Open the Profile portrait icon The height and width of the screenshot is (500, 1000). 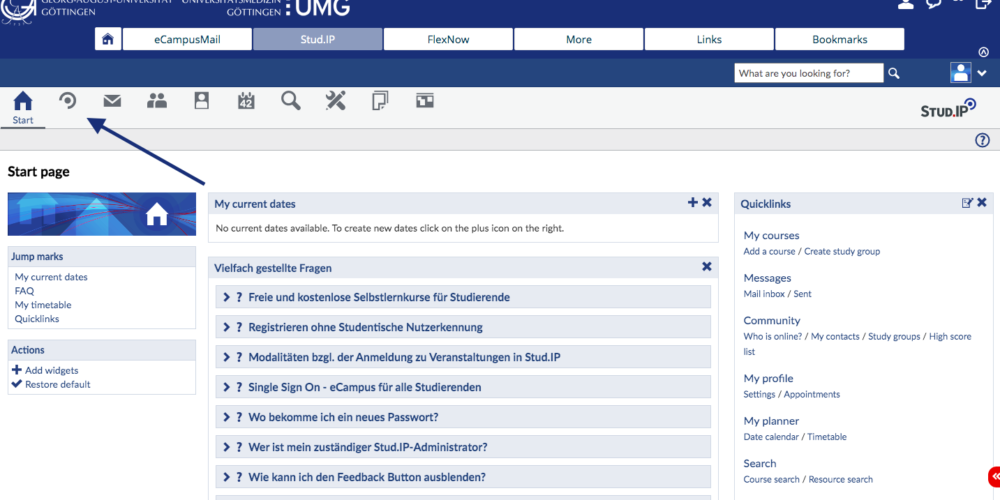202,101
